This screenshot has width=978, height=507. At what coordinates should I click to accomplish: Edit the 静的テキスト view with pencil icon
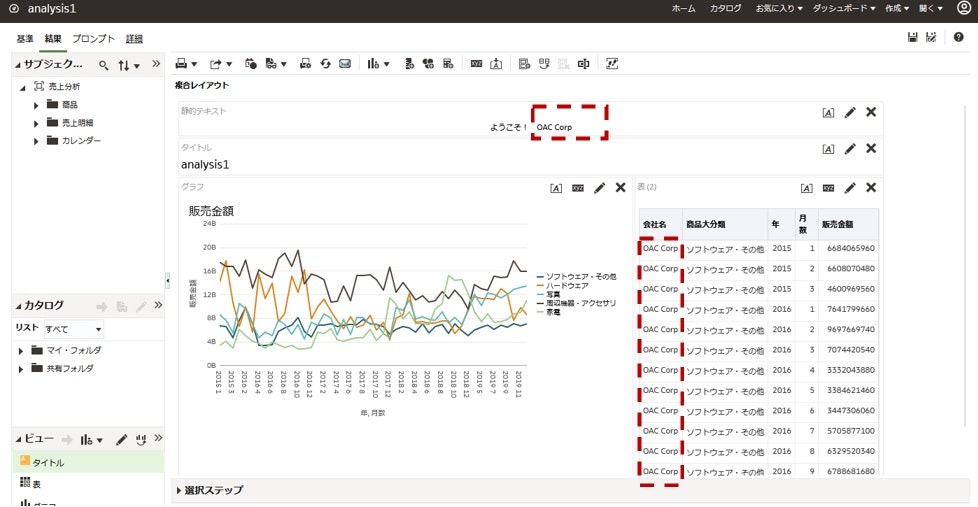[850, 112]
